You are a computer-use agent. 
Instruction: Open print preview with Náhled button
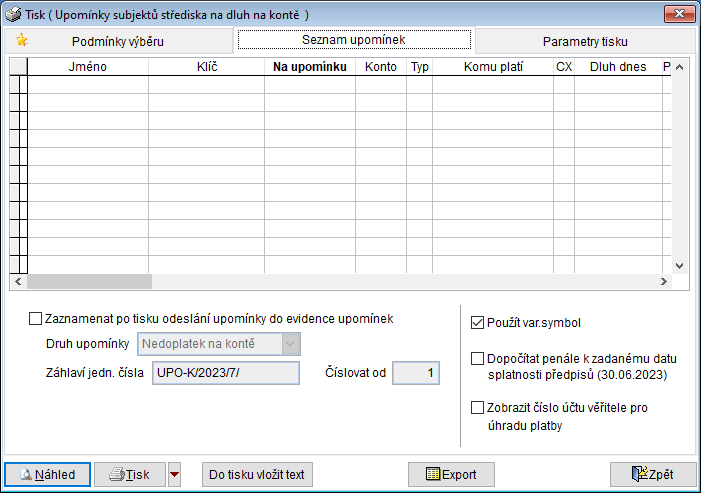click(47, 474)
